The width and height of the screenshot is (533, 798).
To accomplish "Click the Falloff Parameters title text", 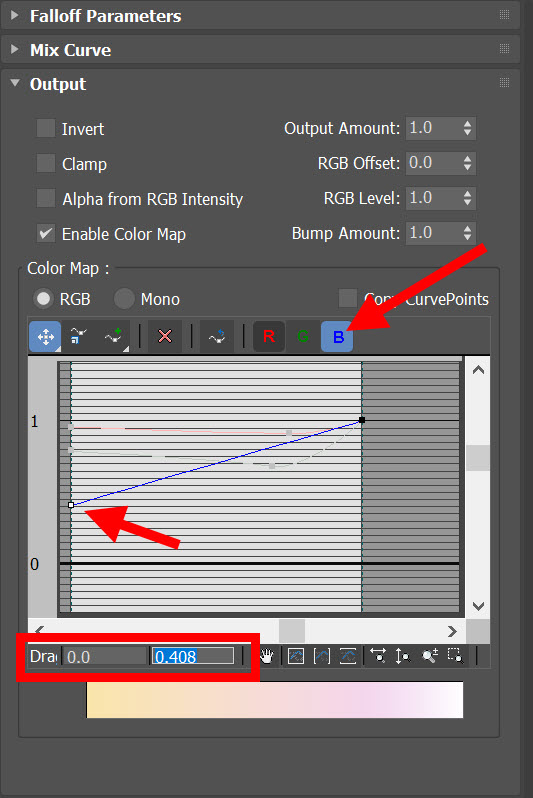I will click(105, 16).
